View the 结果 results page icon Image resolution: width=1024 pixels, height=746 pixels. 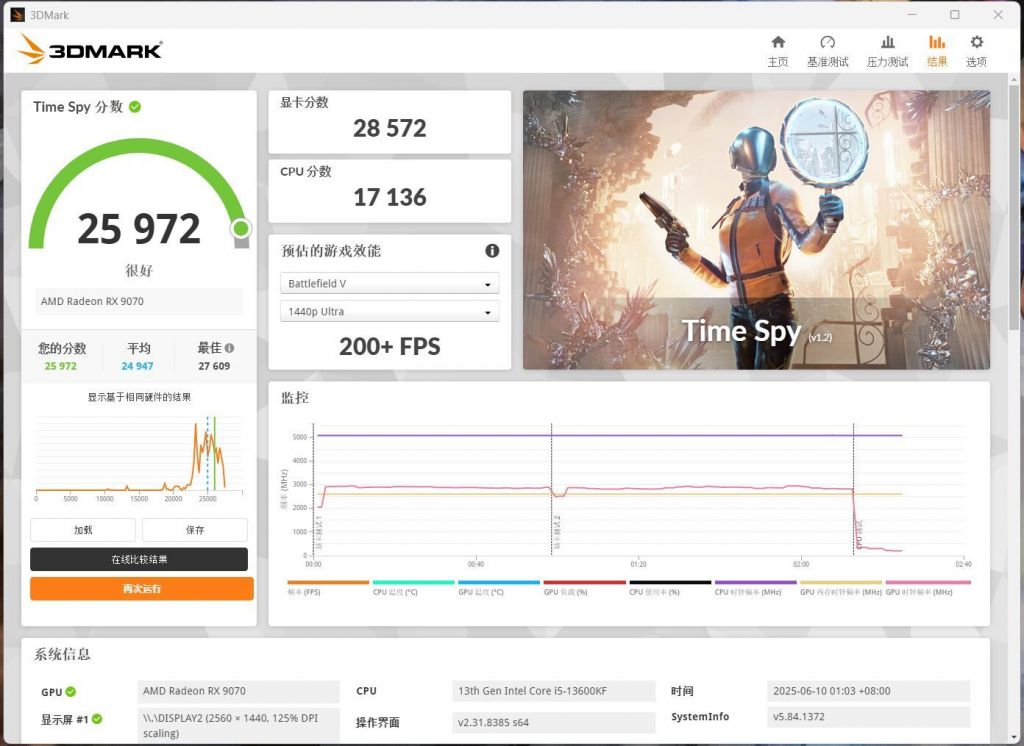pyautogui.click(x=936, y=48)
